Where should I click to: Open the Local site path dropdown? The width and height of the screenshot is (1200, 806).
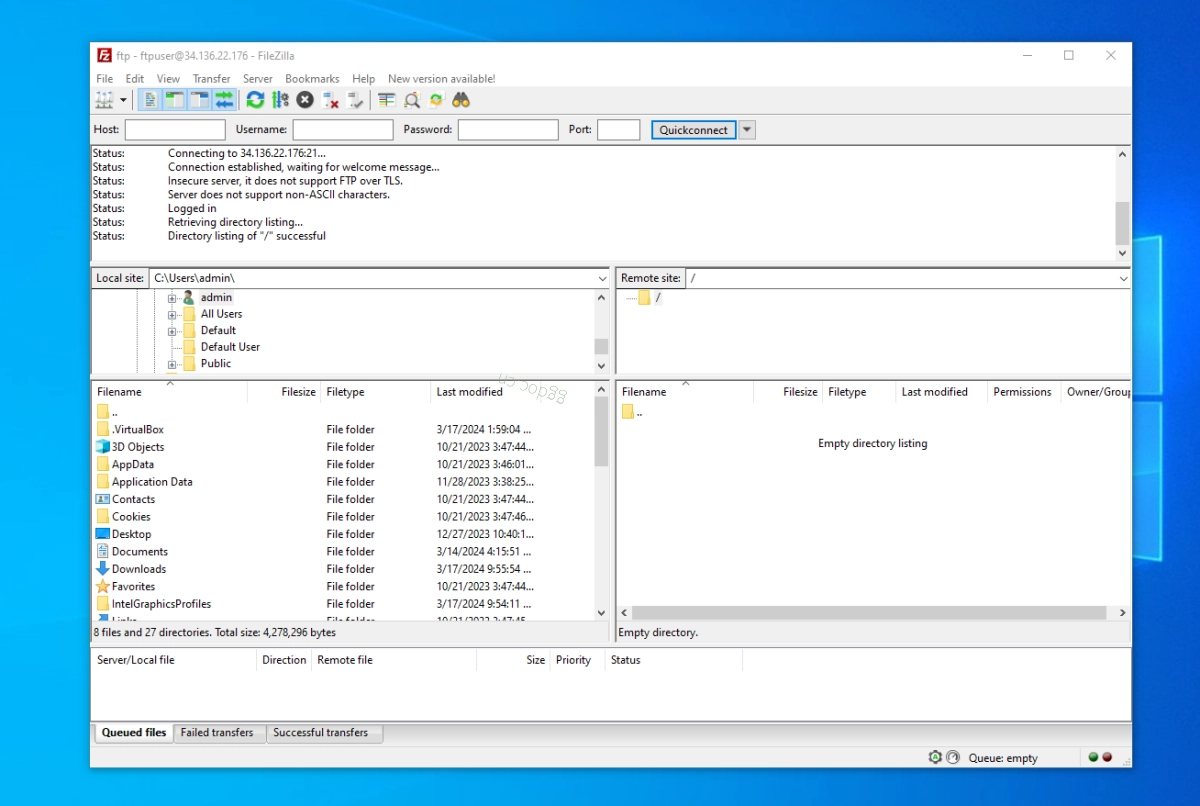point(602,278)
